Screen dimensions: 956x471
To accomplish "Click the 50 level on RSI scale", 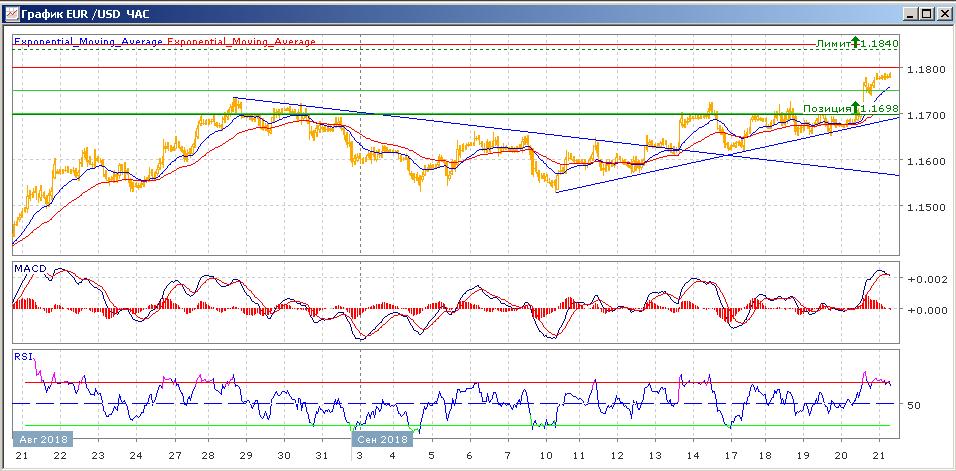I will tap(912, 405).
